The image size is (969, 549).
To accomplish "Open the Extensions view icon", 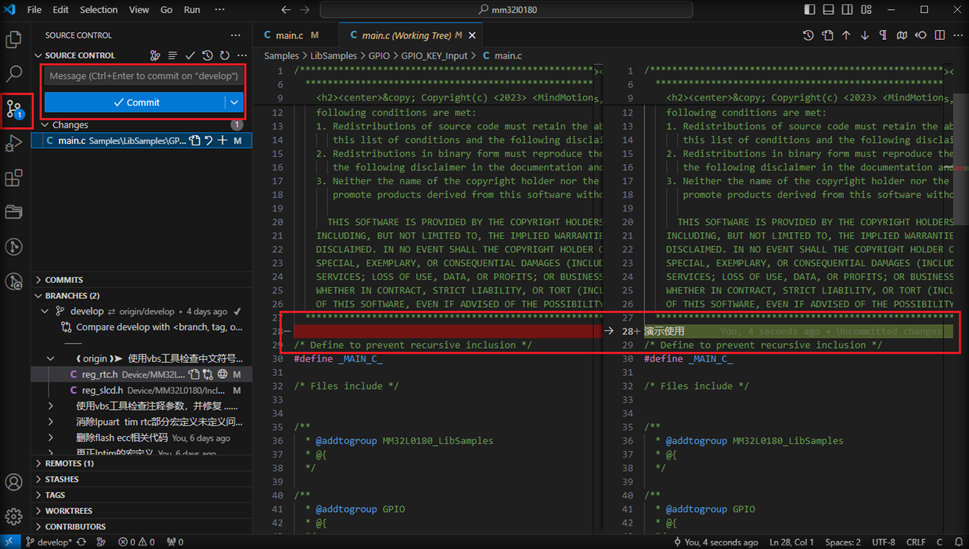I will 14,179.
